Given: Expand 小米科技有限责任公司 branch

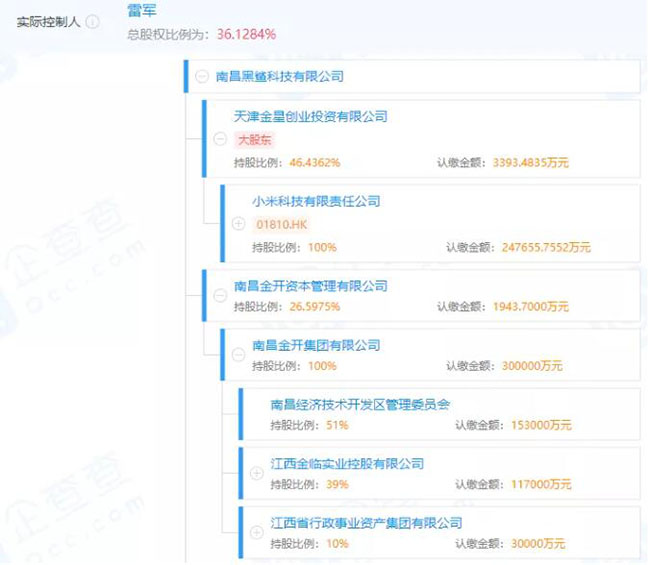Looking at the screenshot, I should pos(238,224).
